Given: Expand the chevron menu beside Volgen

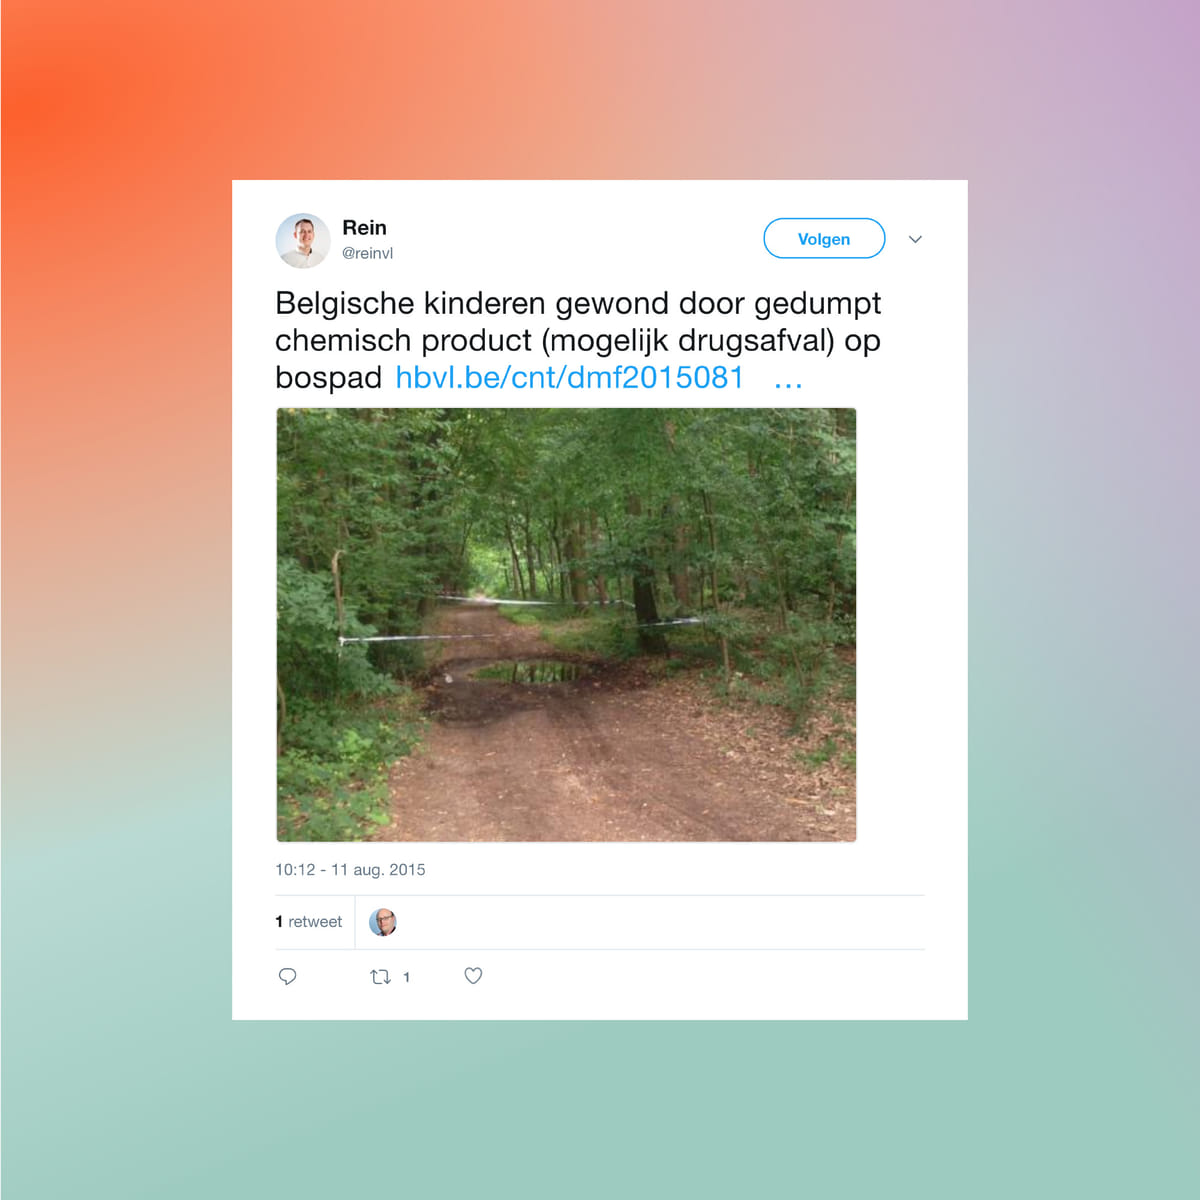Looking at the screenshot, I should [x=915, y=239].
